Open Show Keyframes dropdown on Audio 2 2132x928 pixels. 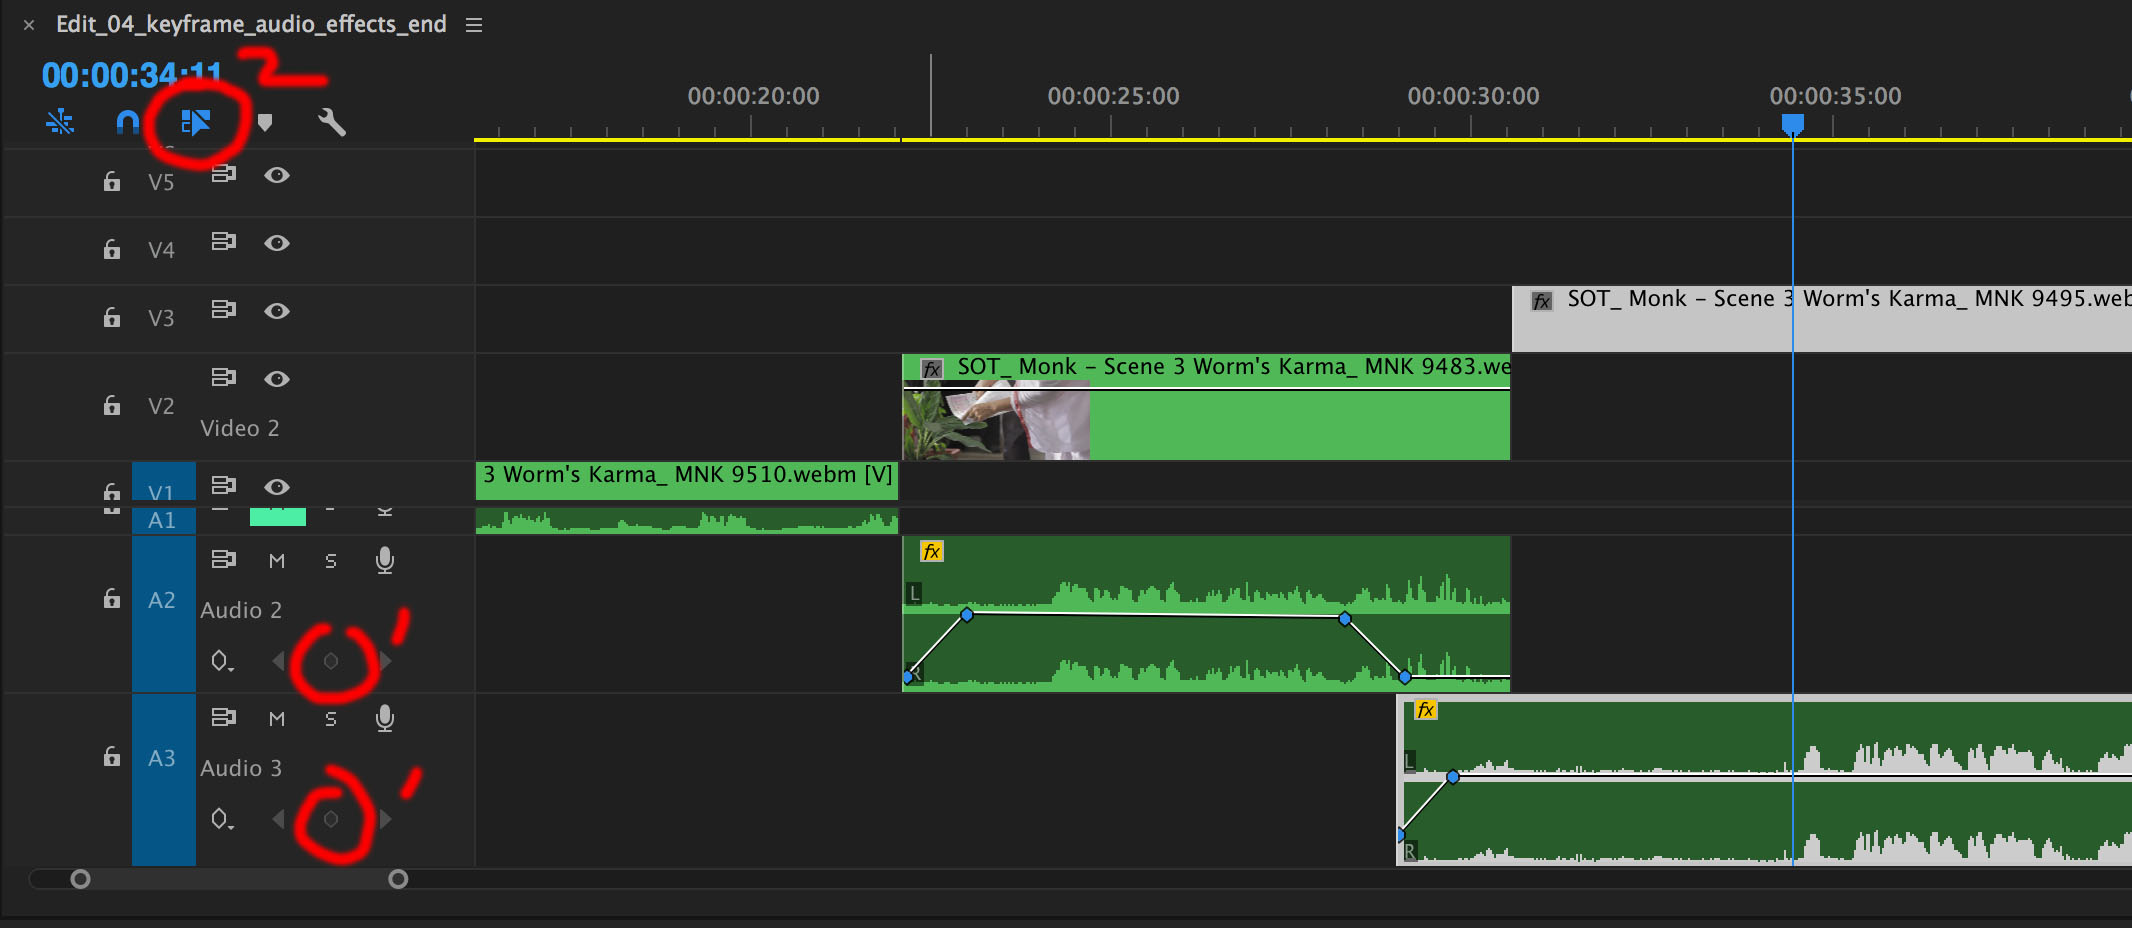pyautogui.click(x=222, y=661)
